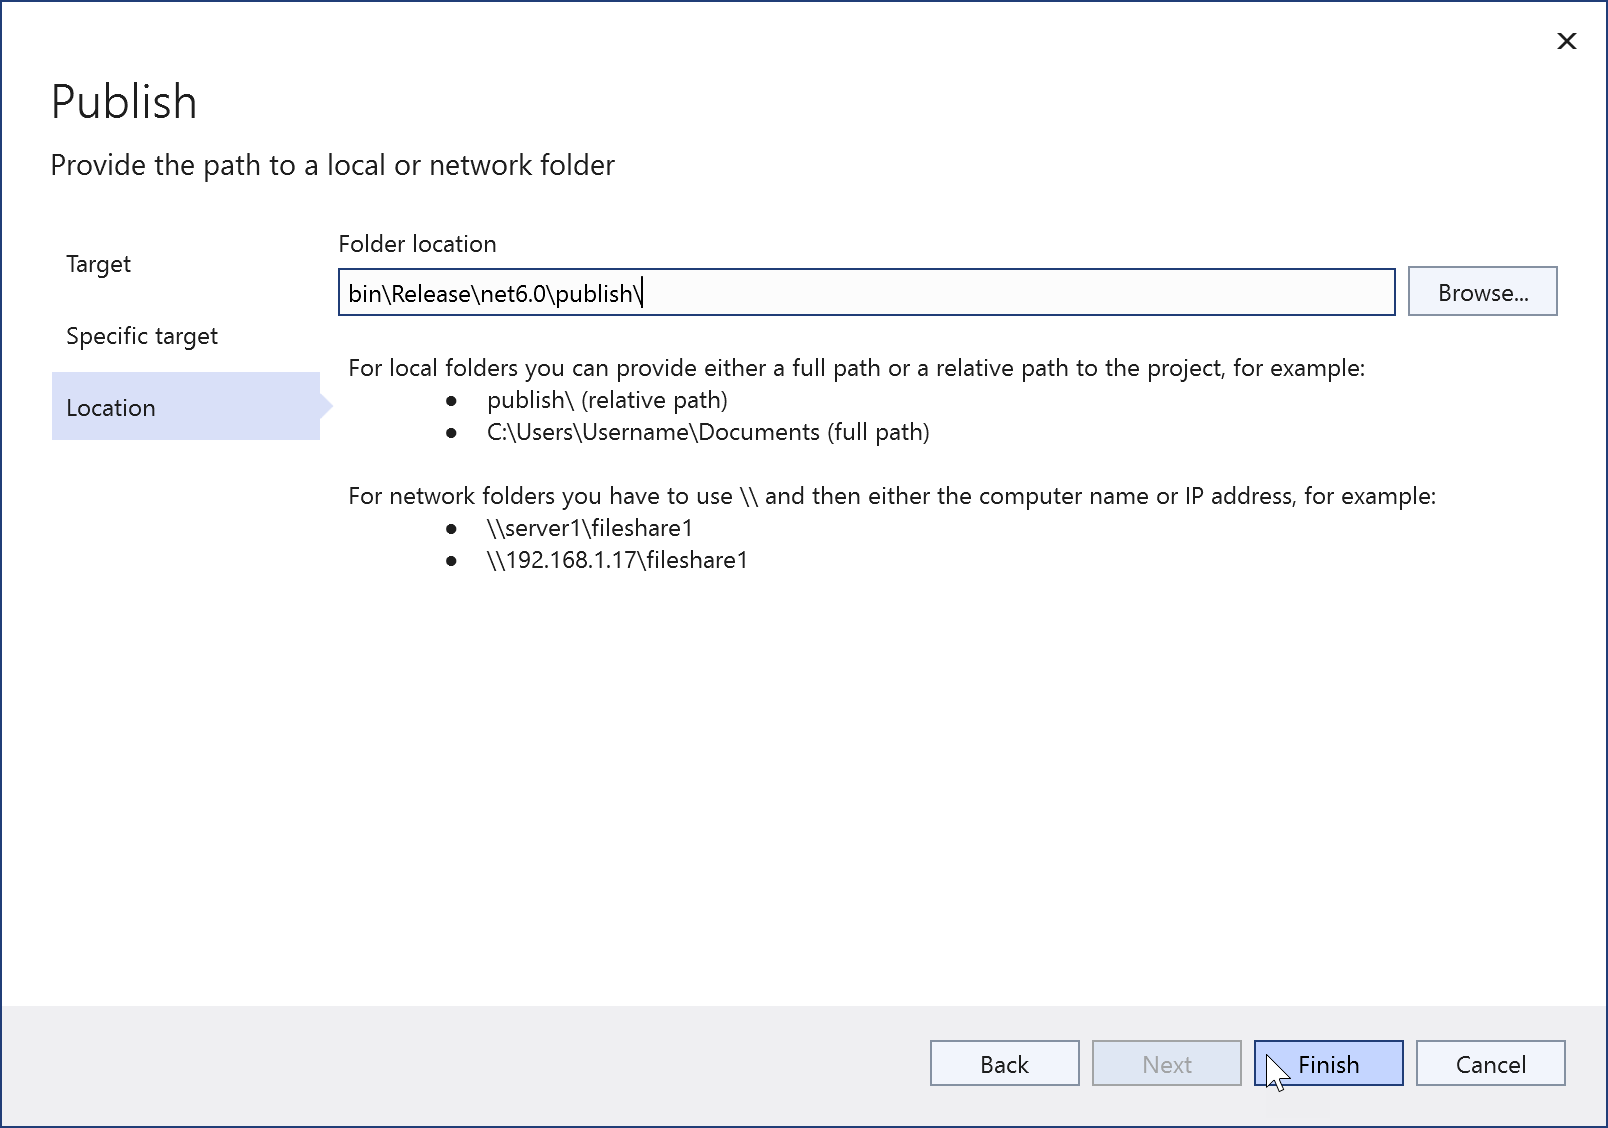
Task: Close the Publish dialog window
Action: coord(1566,41)
